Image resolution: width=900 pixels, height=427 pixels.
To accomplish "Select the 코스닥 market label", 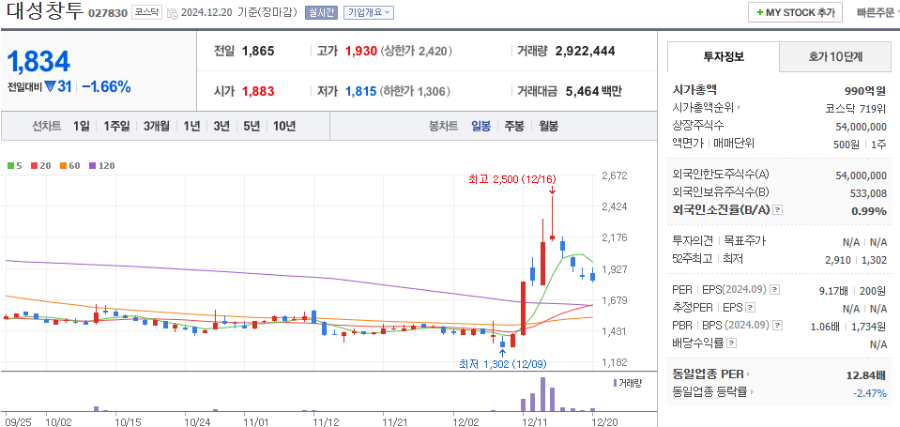I will click(x=146, y=12).
